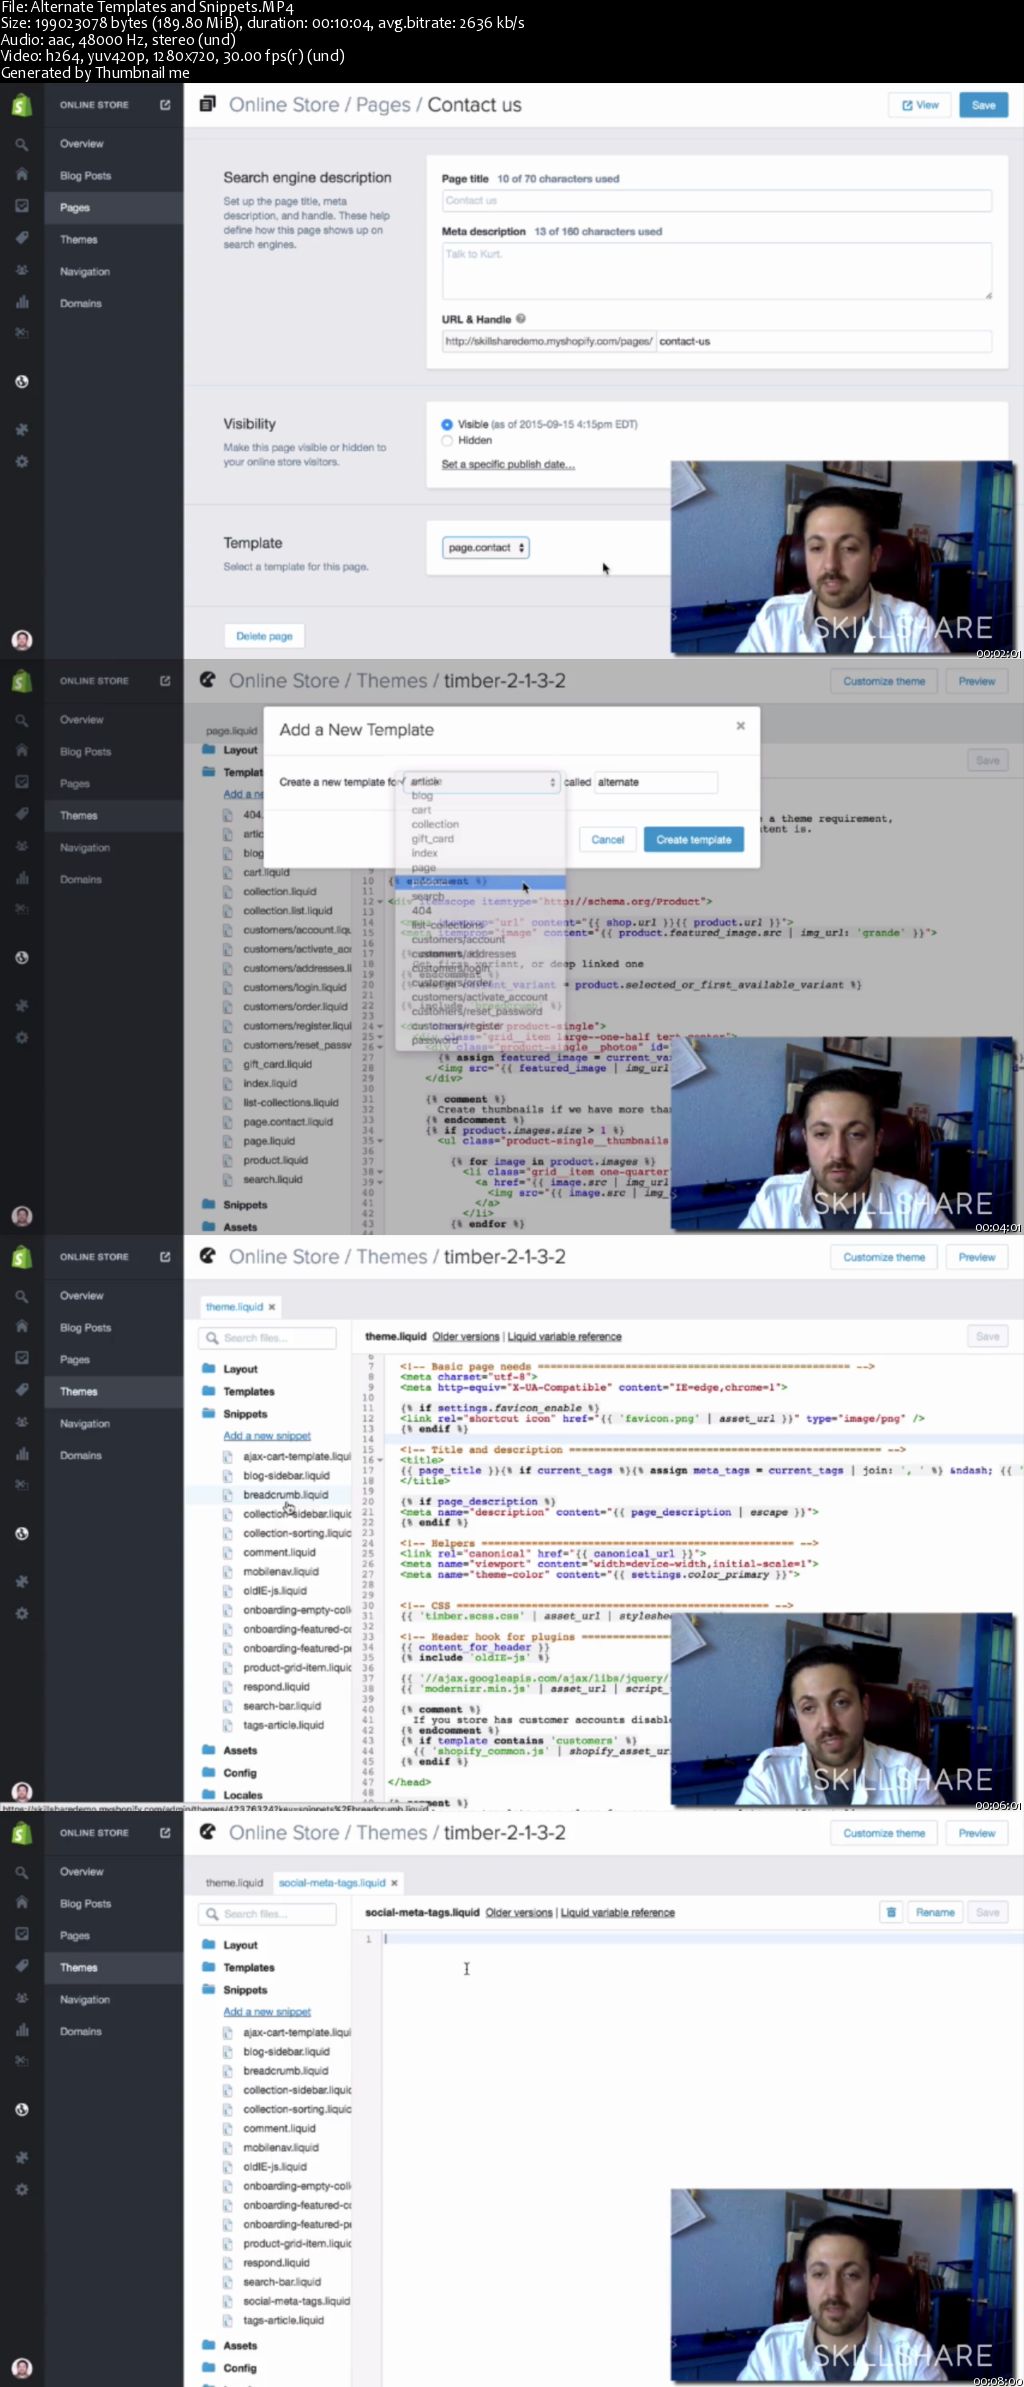Close the social-meta-tags.liquid tab
Viewport: 1024px width, 2387px height.
(394, 1882)
